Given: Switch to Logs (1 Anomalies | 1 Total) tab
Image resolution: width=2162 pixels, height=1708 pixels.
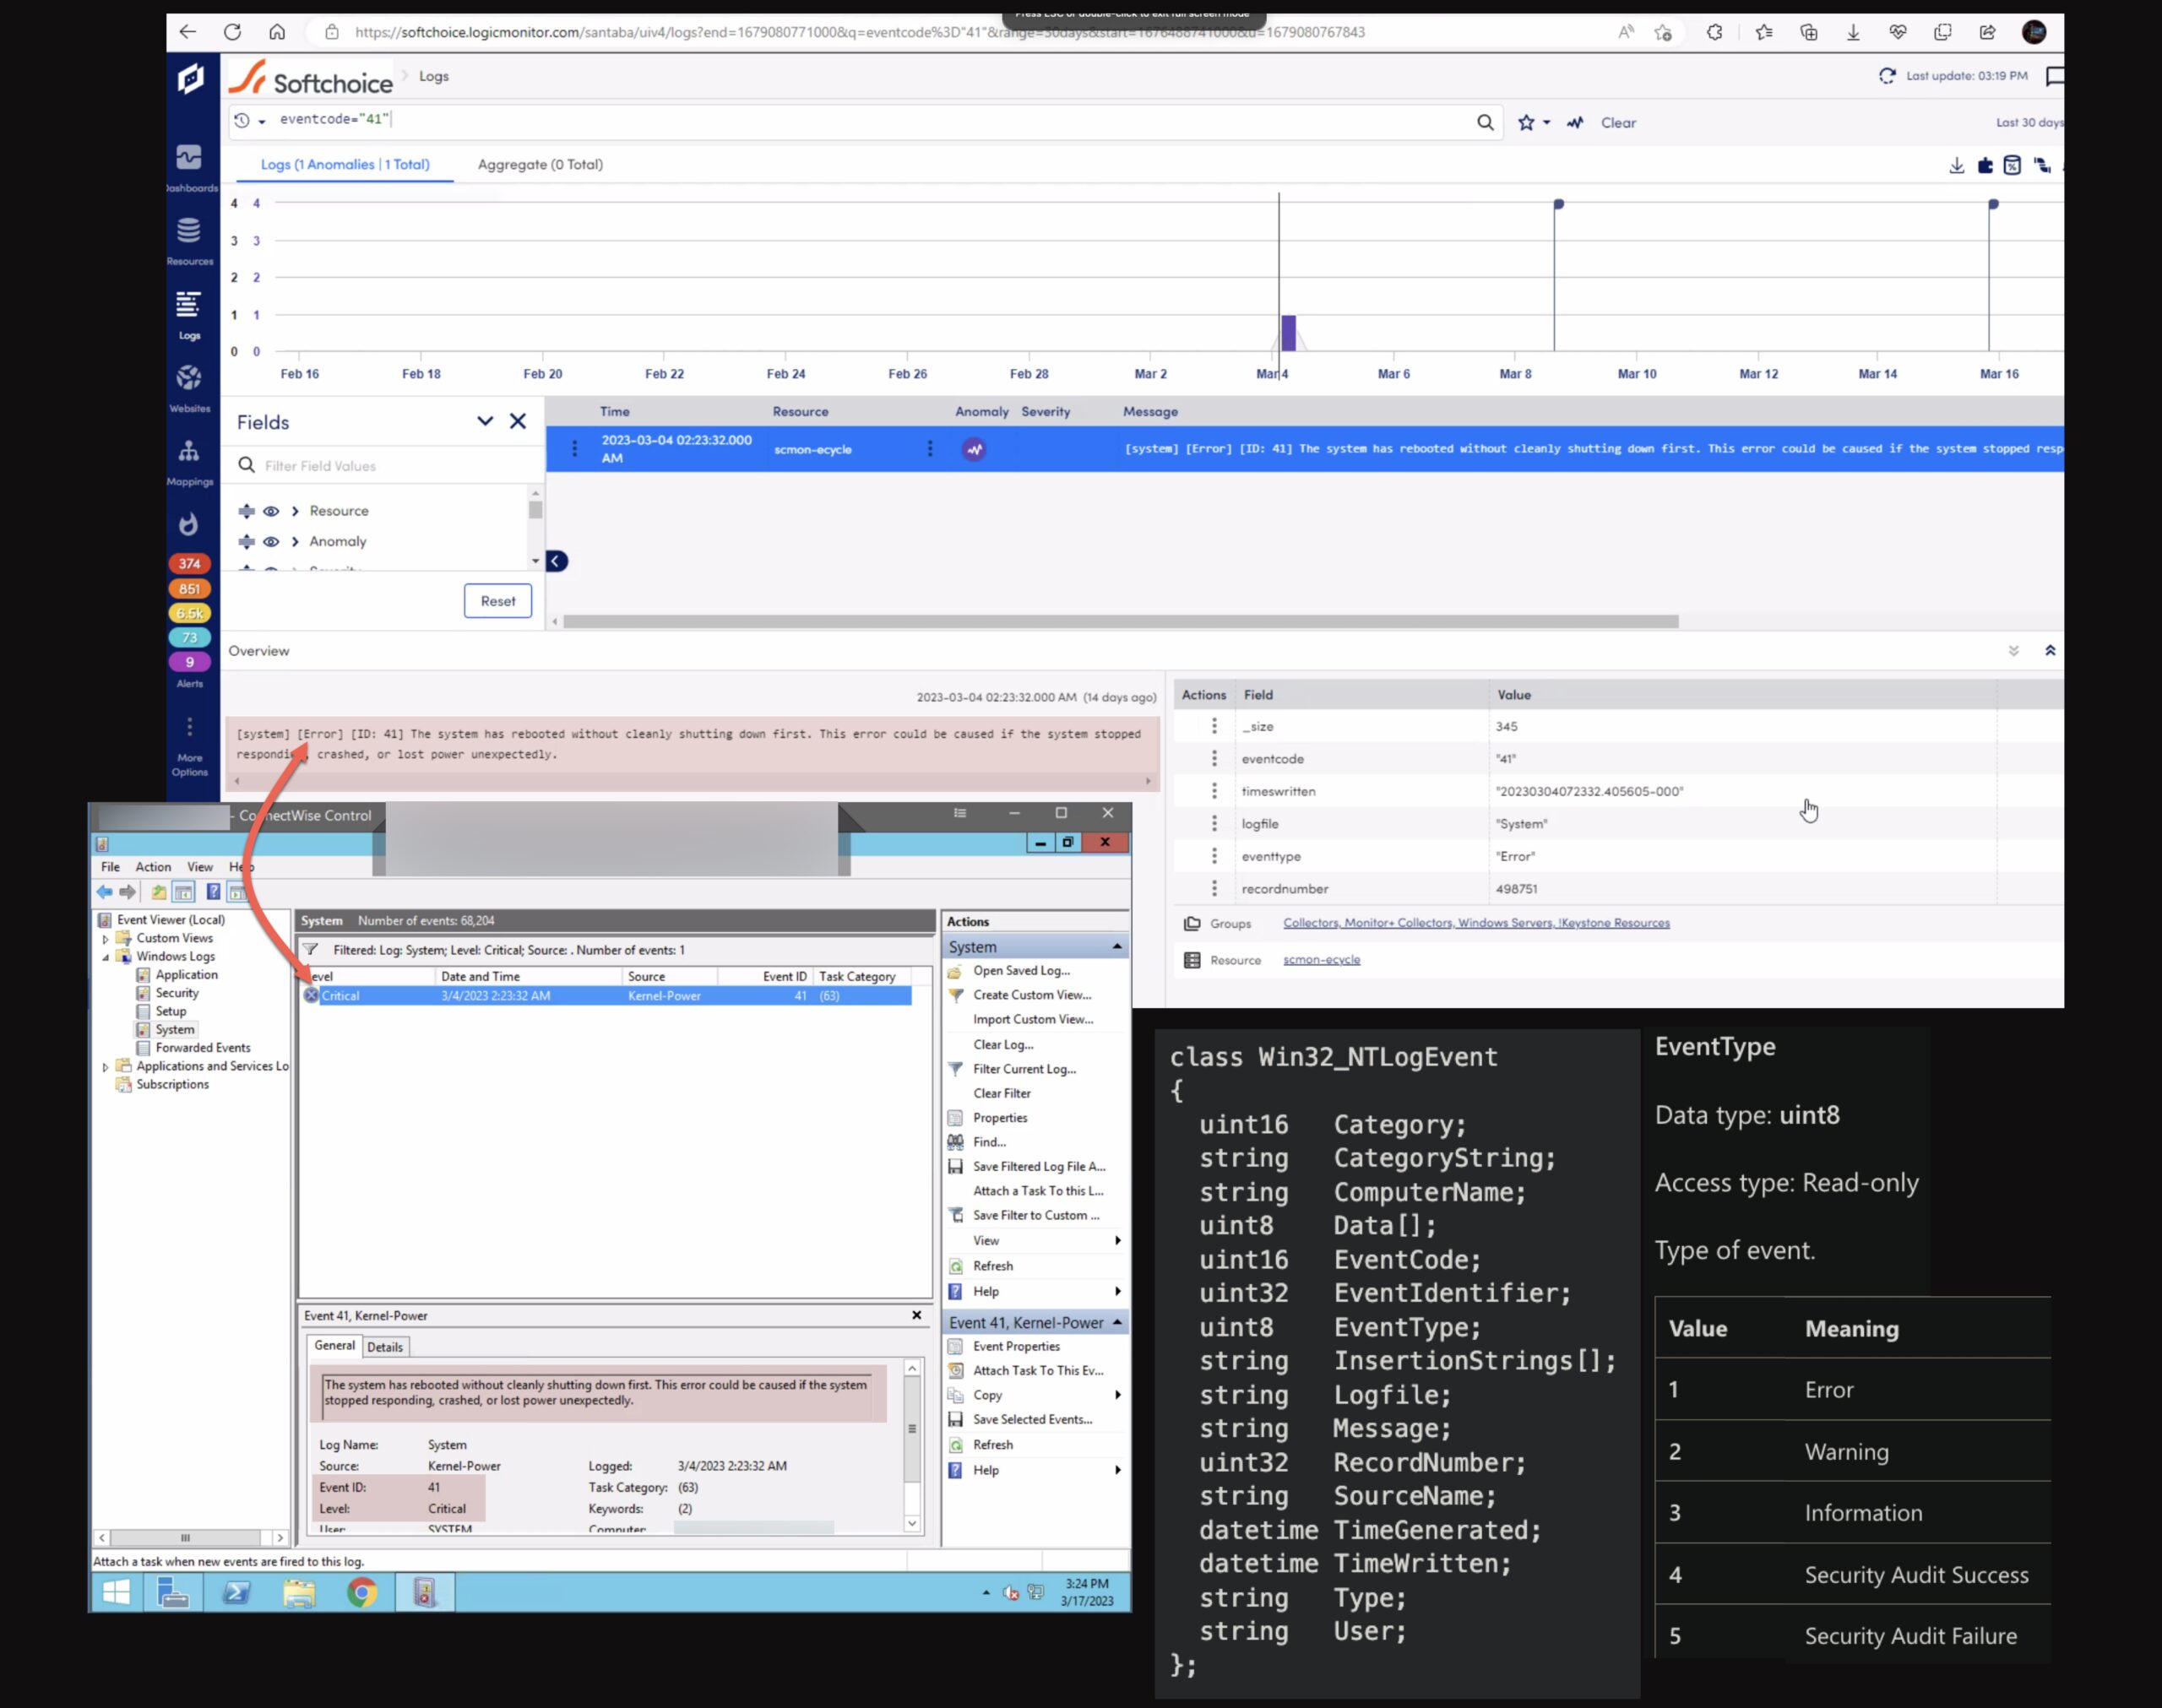Looking at the screenshot, I should point(345,164).
